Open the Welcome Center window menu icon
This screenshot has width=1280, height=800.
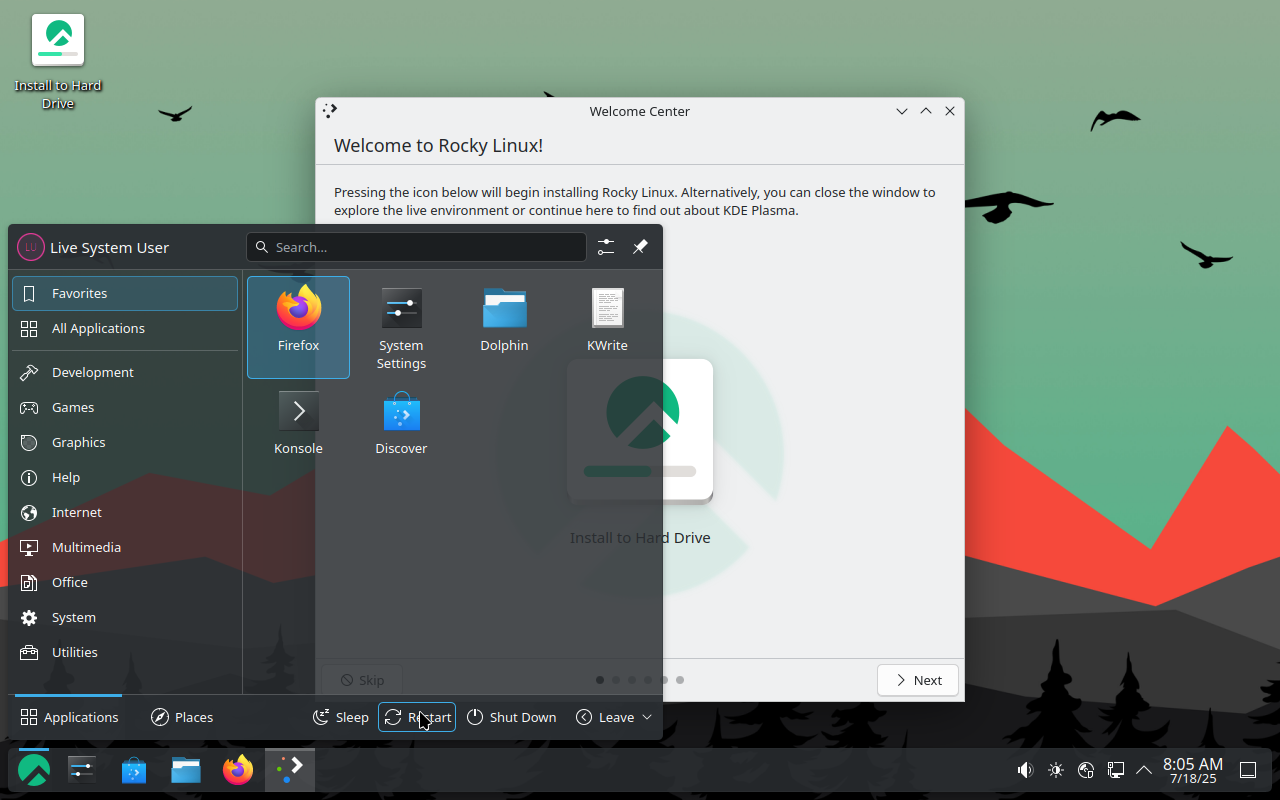click(331, 111)
